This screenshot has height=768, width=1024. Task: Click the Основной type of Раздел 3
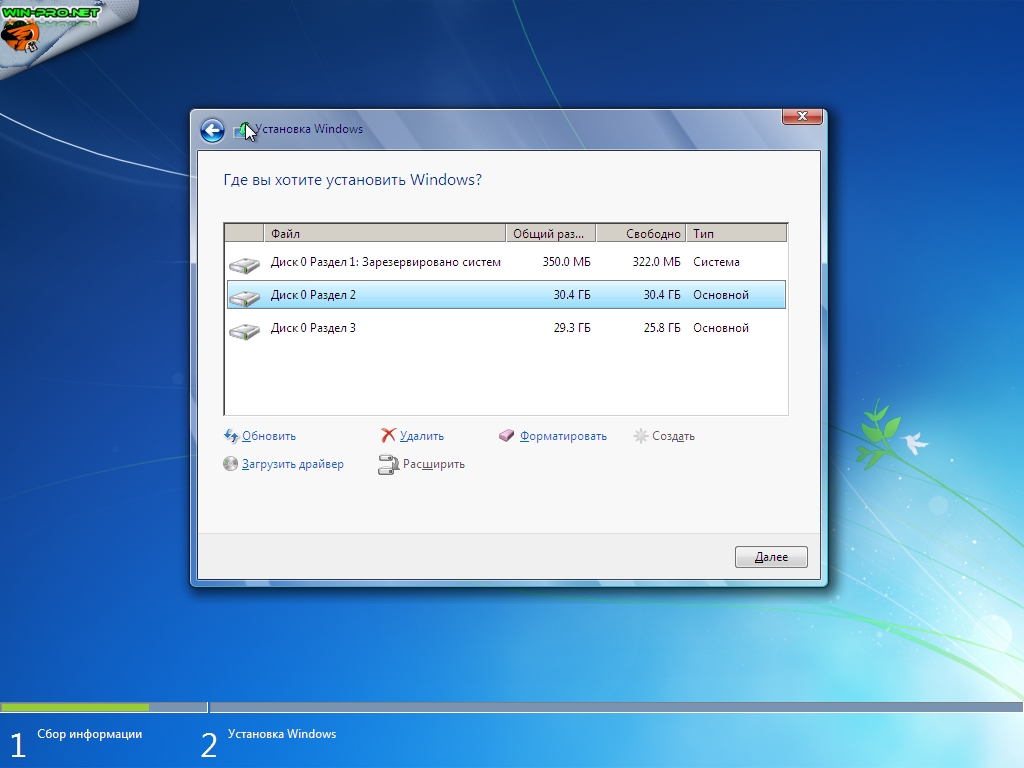coord(721,328)
